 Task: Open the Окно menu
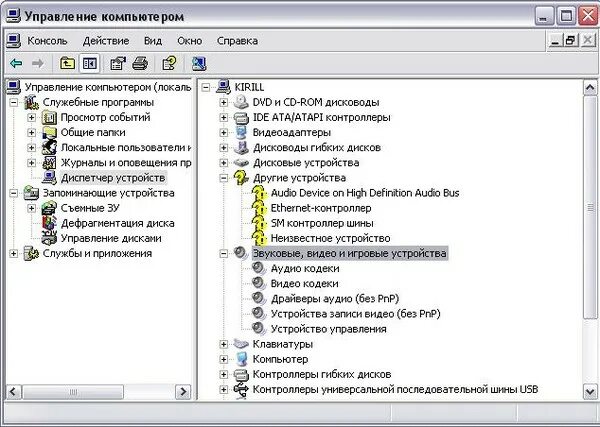coord(190,41)
